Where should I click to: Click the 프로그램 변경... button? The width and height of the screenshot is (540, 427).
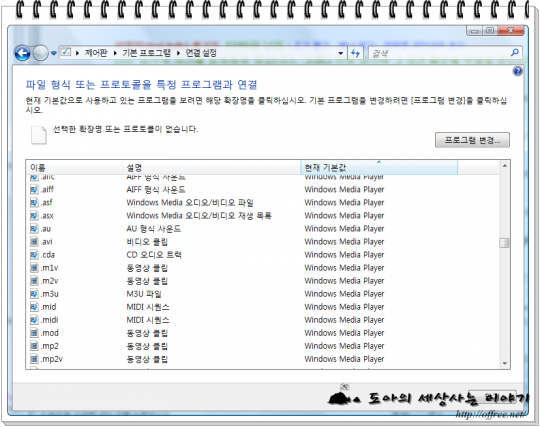(x=472, y=140)
